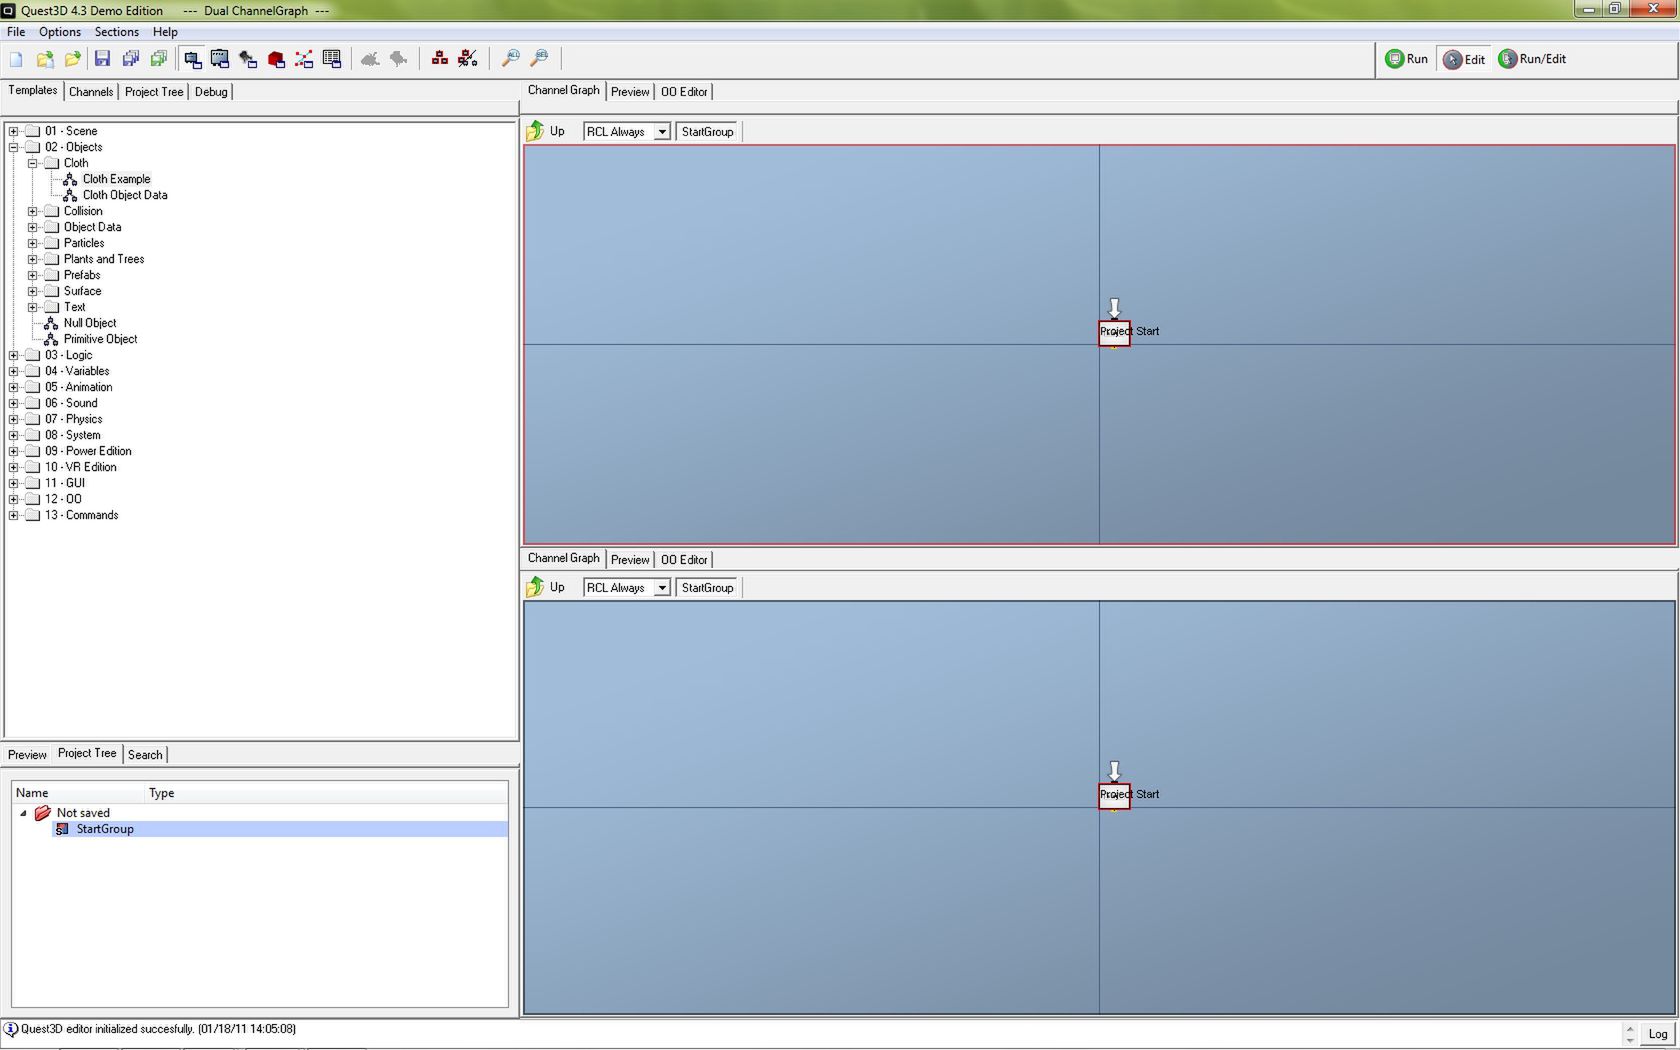Click the spreadsheet table channel icon

tap(331, 59)
